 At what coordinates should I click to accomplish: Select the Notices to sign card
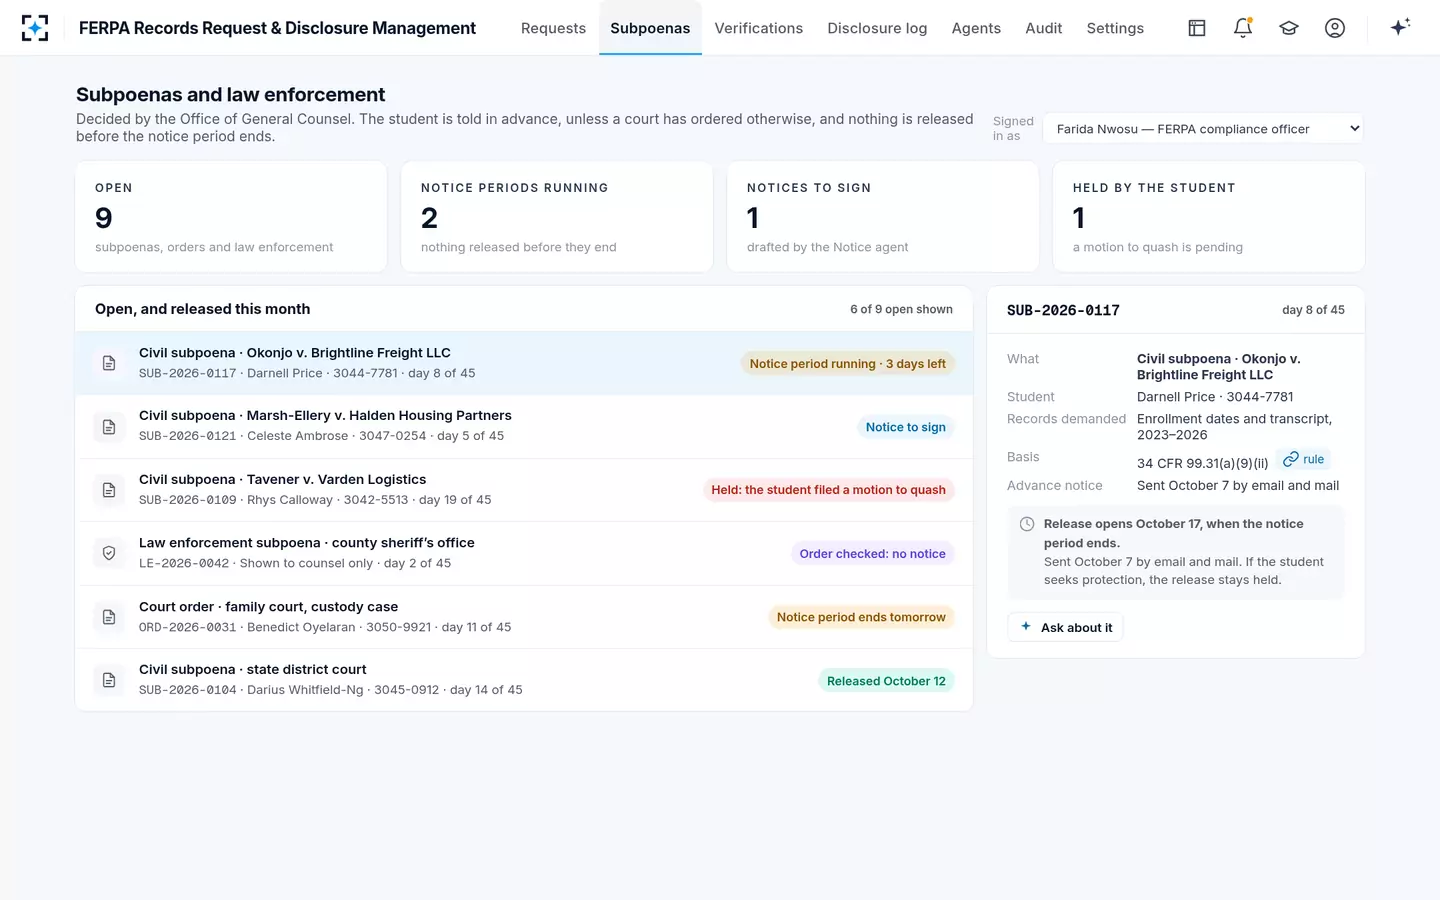[x=883, y=217]
